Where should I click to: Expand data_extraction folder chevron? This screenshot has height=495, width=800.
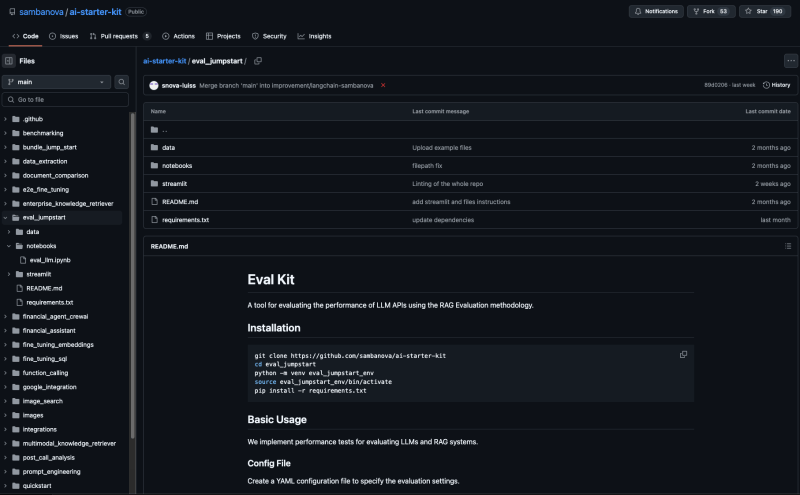pos(5,161)
